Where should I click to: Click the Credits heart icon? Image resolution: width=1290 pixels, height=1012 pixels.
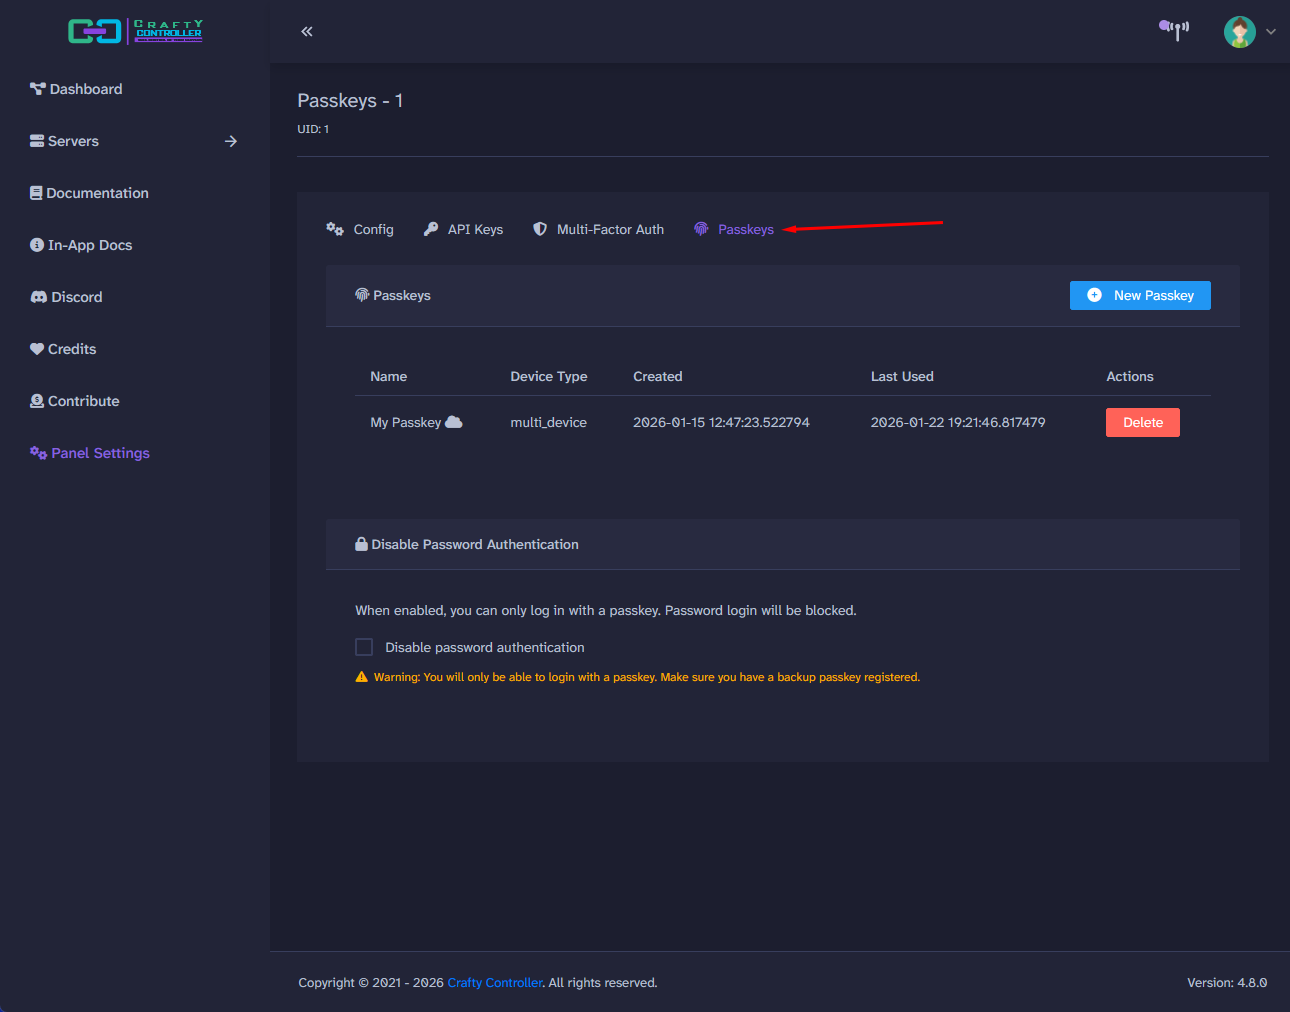click(x=36, y=348)
